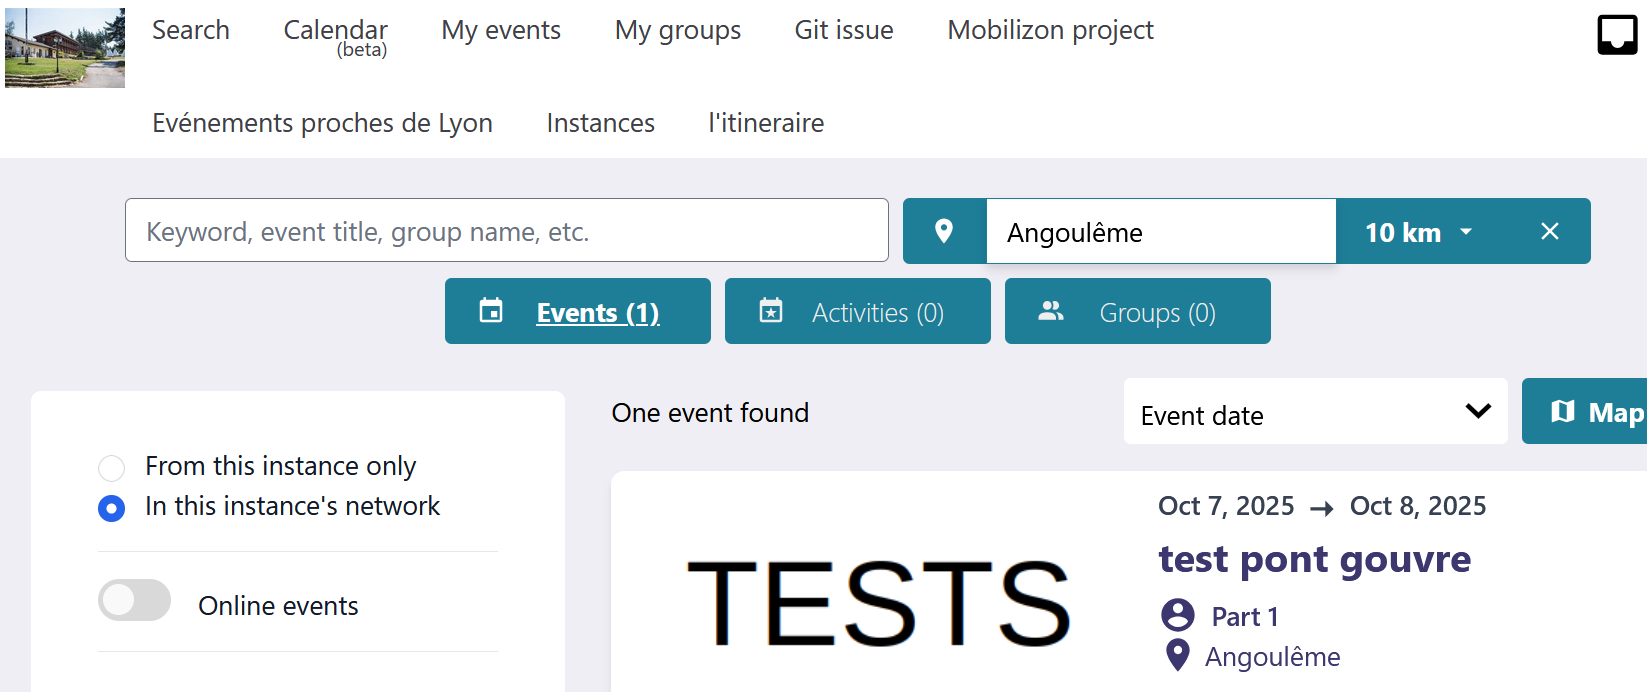Click the Part 1 organizer avatar icon
Image resolution: width=1647 pixels, height=692 pixels.
pyautogui.click(x=1178, y=615)
